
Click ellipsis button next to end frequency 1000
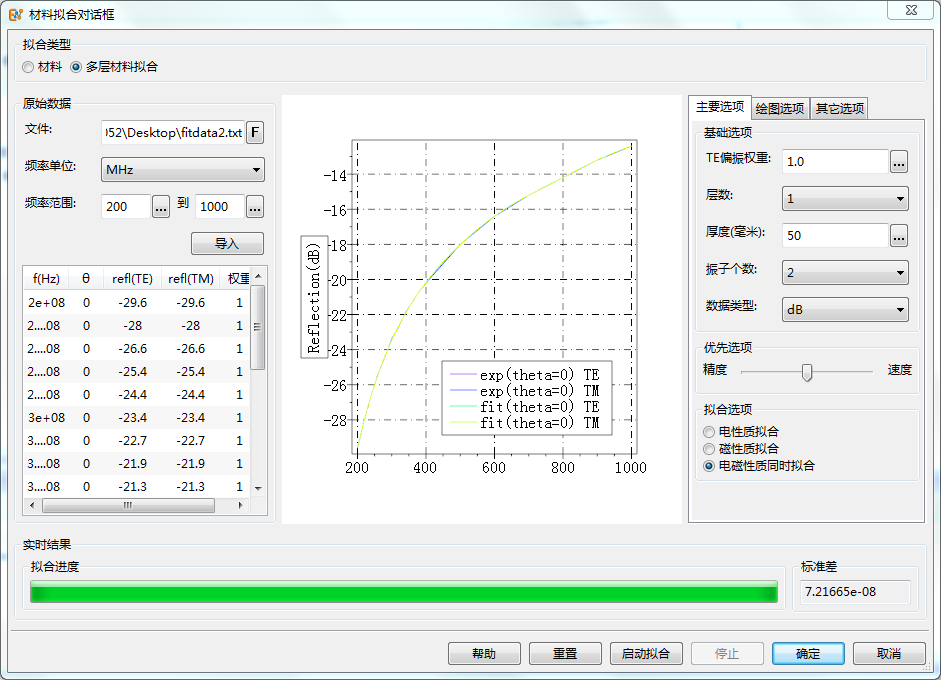coord(255,207)
